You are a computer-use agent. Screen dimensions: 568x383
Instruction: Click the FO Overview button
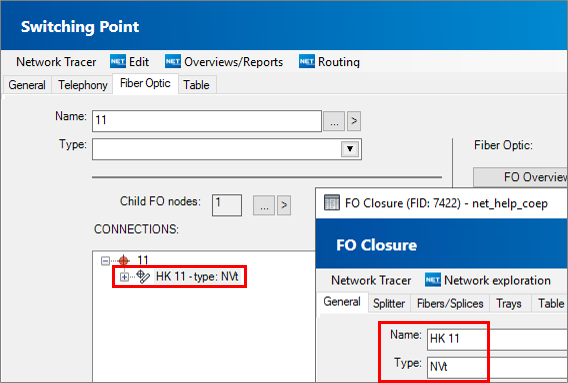pos(520,177)
